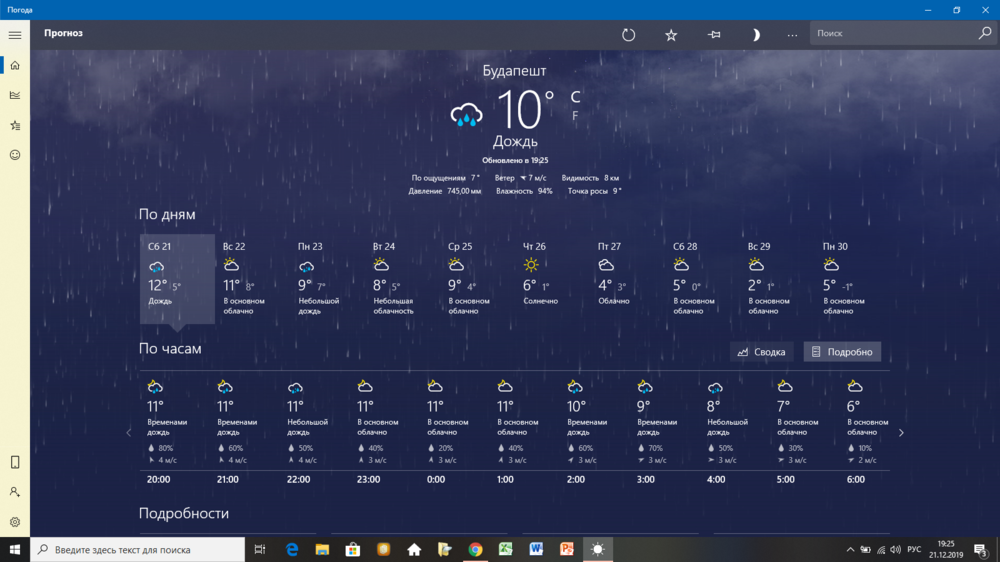The height and width of the screenshot is (562, 1000).
Task: Pin forecast to Start menu
Action: click(x=714, y=34)
